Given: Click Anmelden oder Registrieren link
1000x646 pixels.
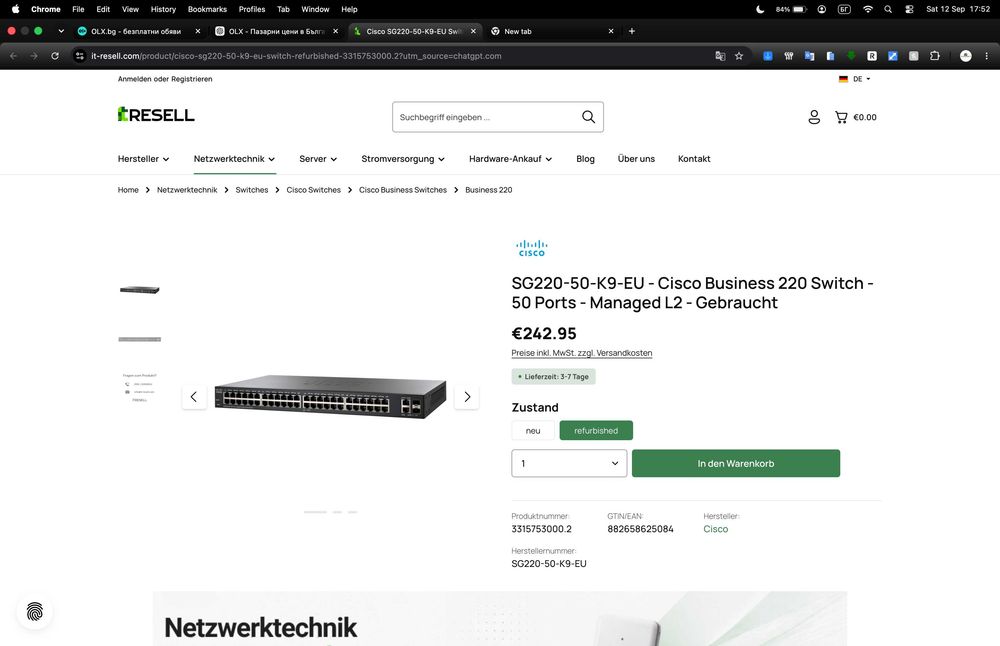Looking at the screenshot, I should tap(165, 79).
